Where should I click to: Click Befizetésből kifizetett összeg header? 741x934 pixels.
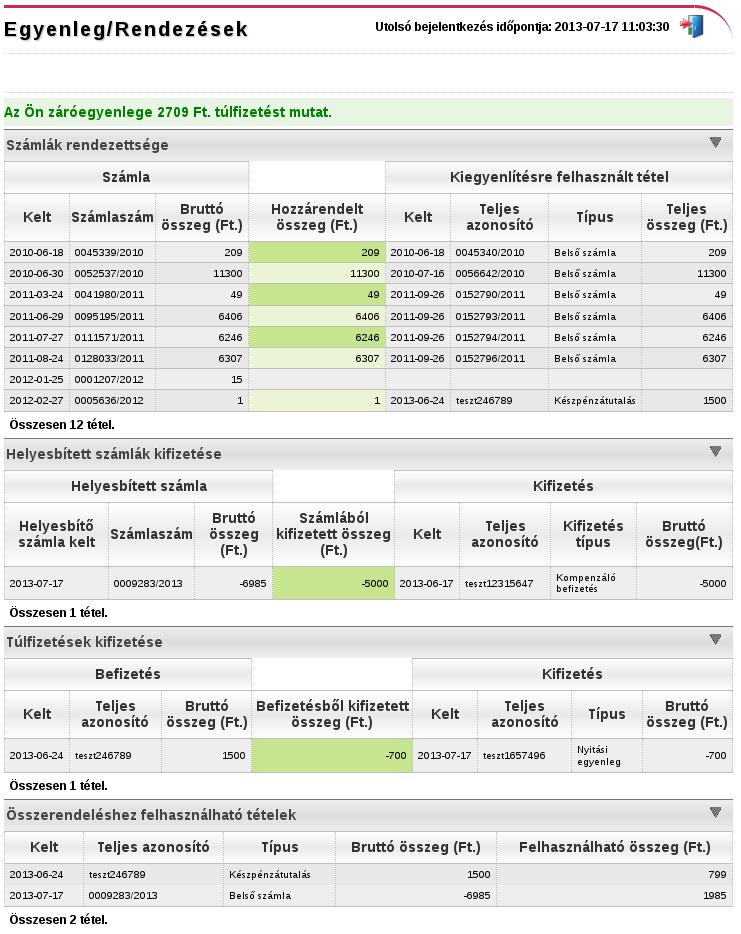(x=332, y=714)
